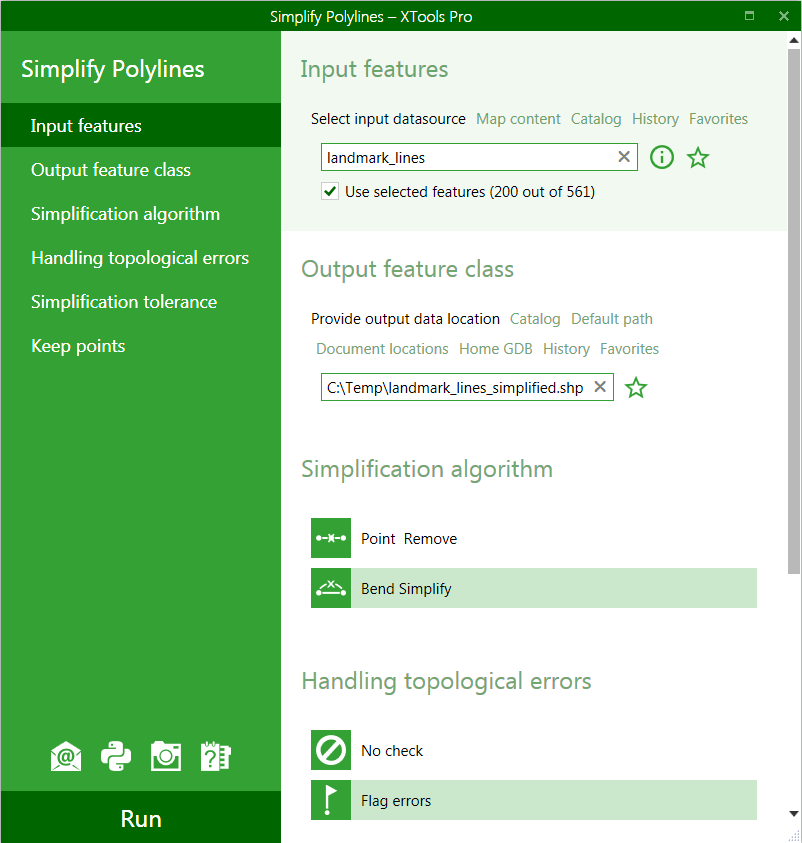802x843 pixels.
Task: Open Map content datasource link
Action: tap(518, 119)
